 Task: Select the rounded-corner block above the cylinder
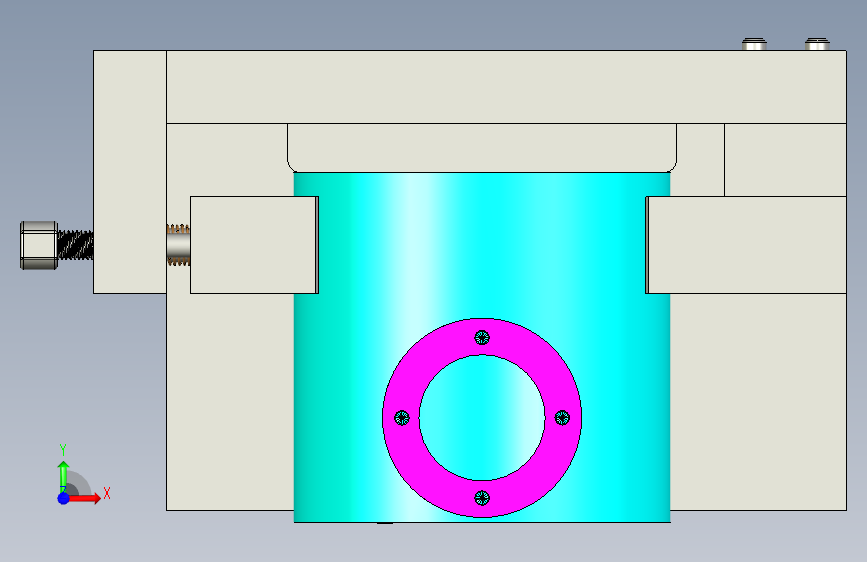click(x=482, y=148)
